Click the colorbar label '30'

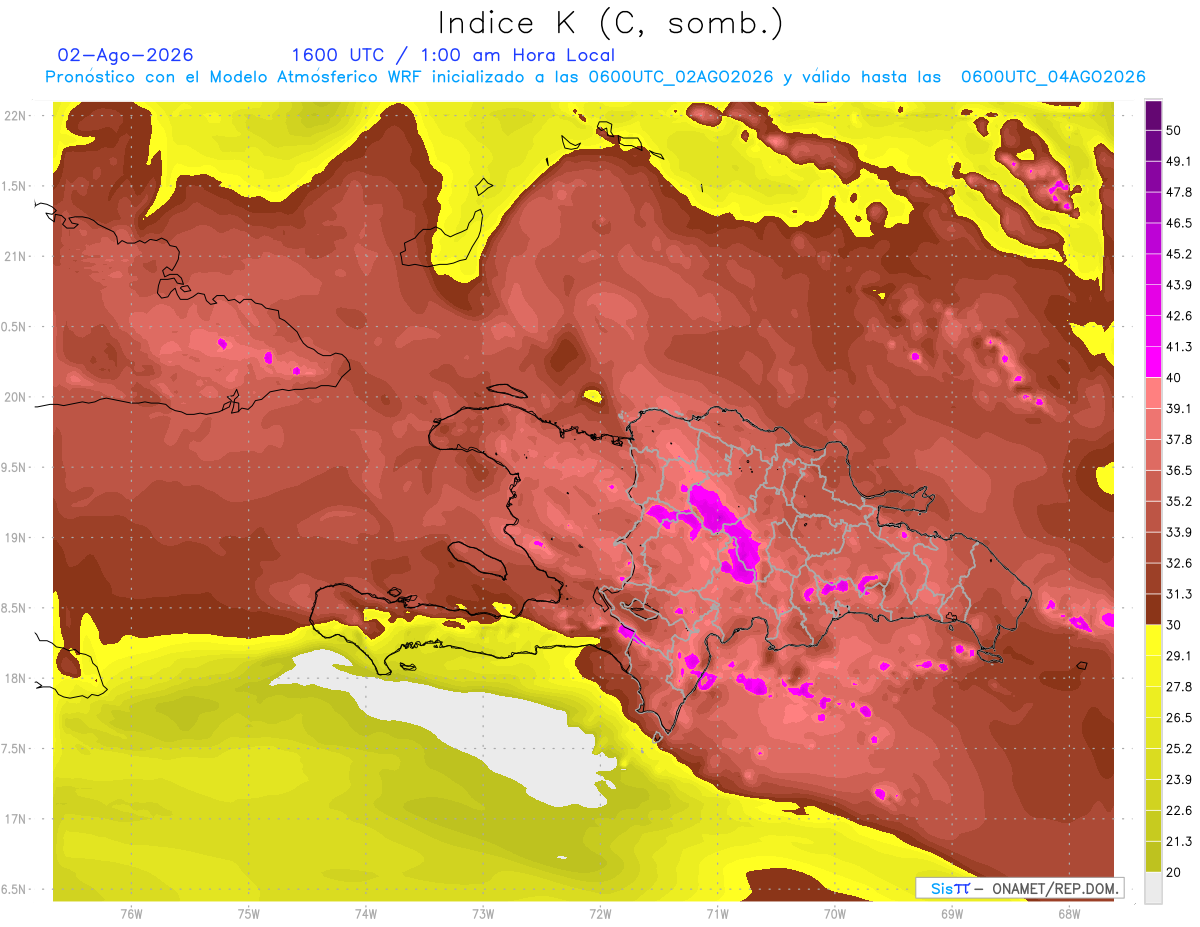(1175, 625)
